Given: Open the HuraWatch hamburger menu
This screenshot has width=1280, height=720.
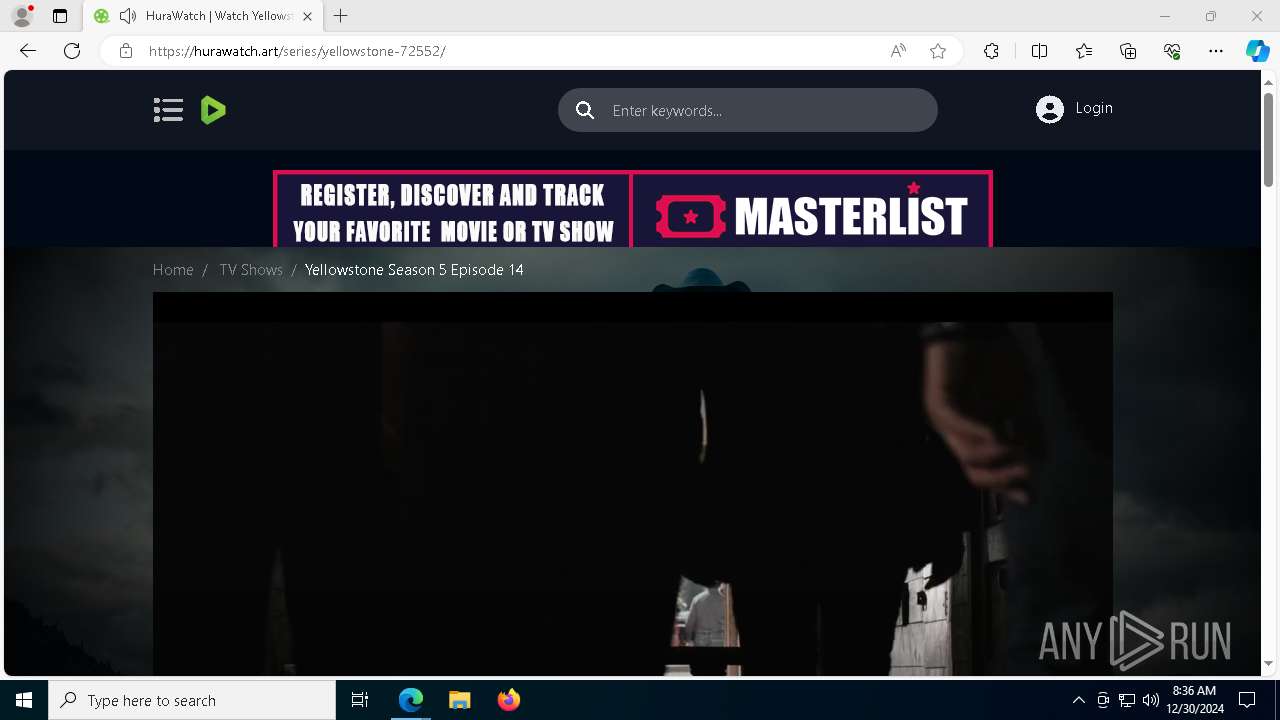Looking at the screenshot, I should (x=168, y=110).
